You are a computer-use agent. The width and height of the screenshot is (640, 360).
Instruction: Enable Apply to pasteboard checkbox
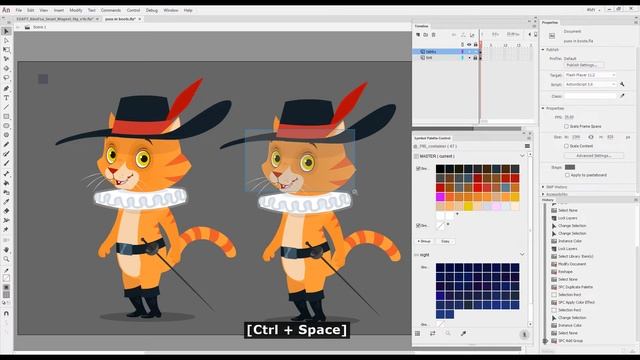[567, 175]
